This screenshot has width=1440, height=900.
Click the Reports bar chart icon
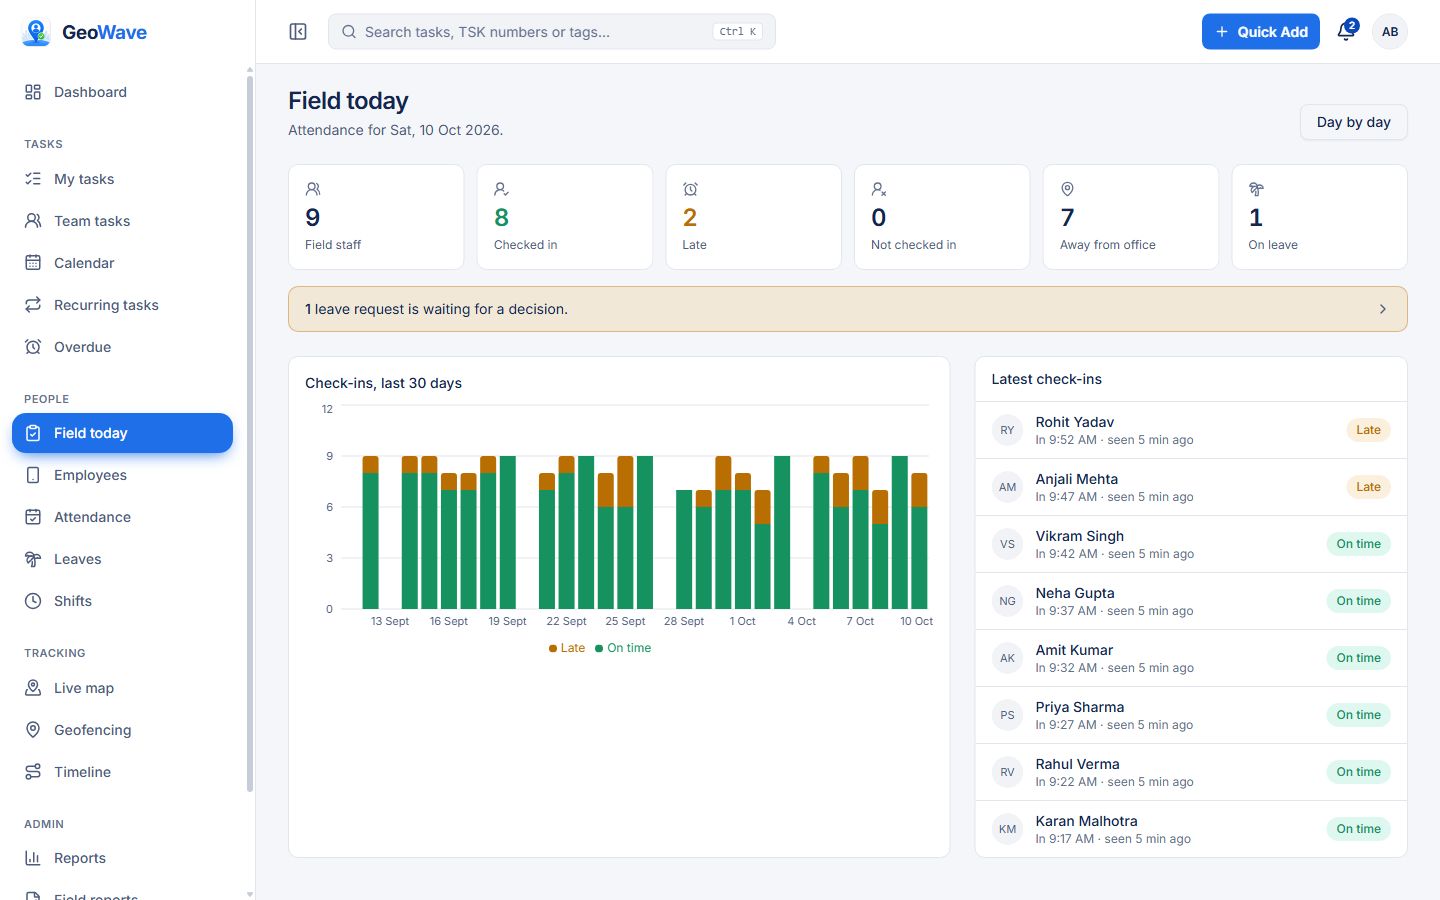coord(33,858)
